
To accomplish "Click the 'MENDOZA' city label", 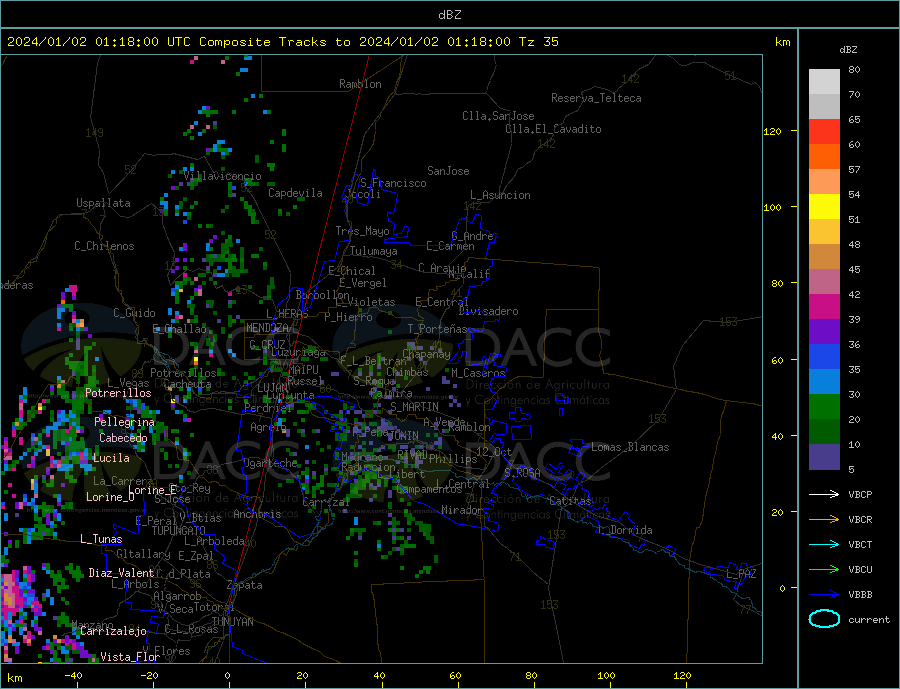I will click(x=267, y=328).
